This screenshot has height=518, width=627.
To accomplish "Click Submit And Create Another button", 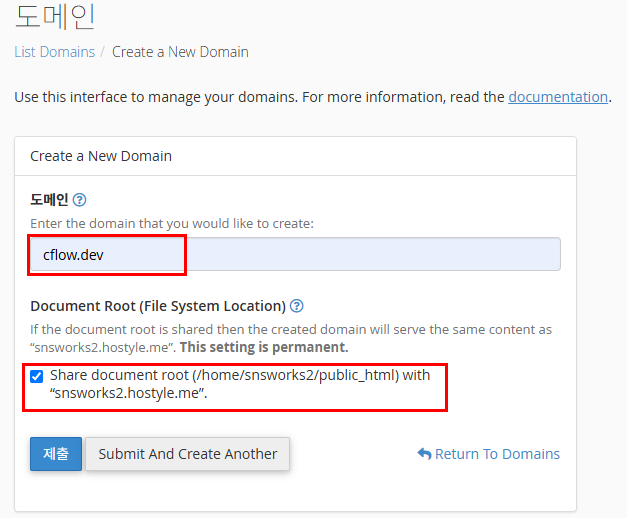I will pyautogui.click(x=188, y=454).
